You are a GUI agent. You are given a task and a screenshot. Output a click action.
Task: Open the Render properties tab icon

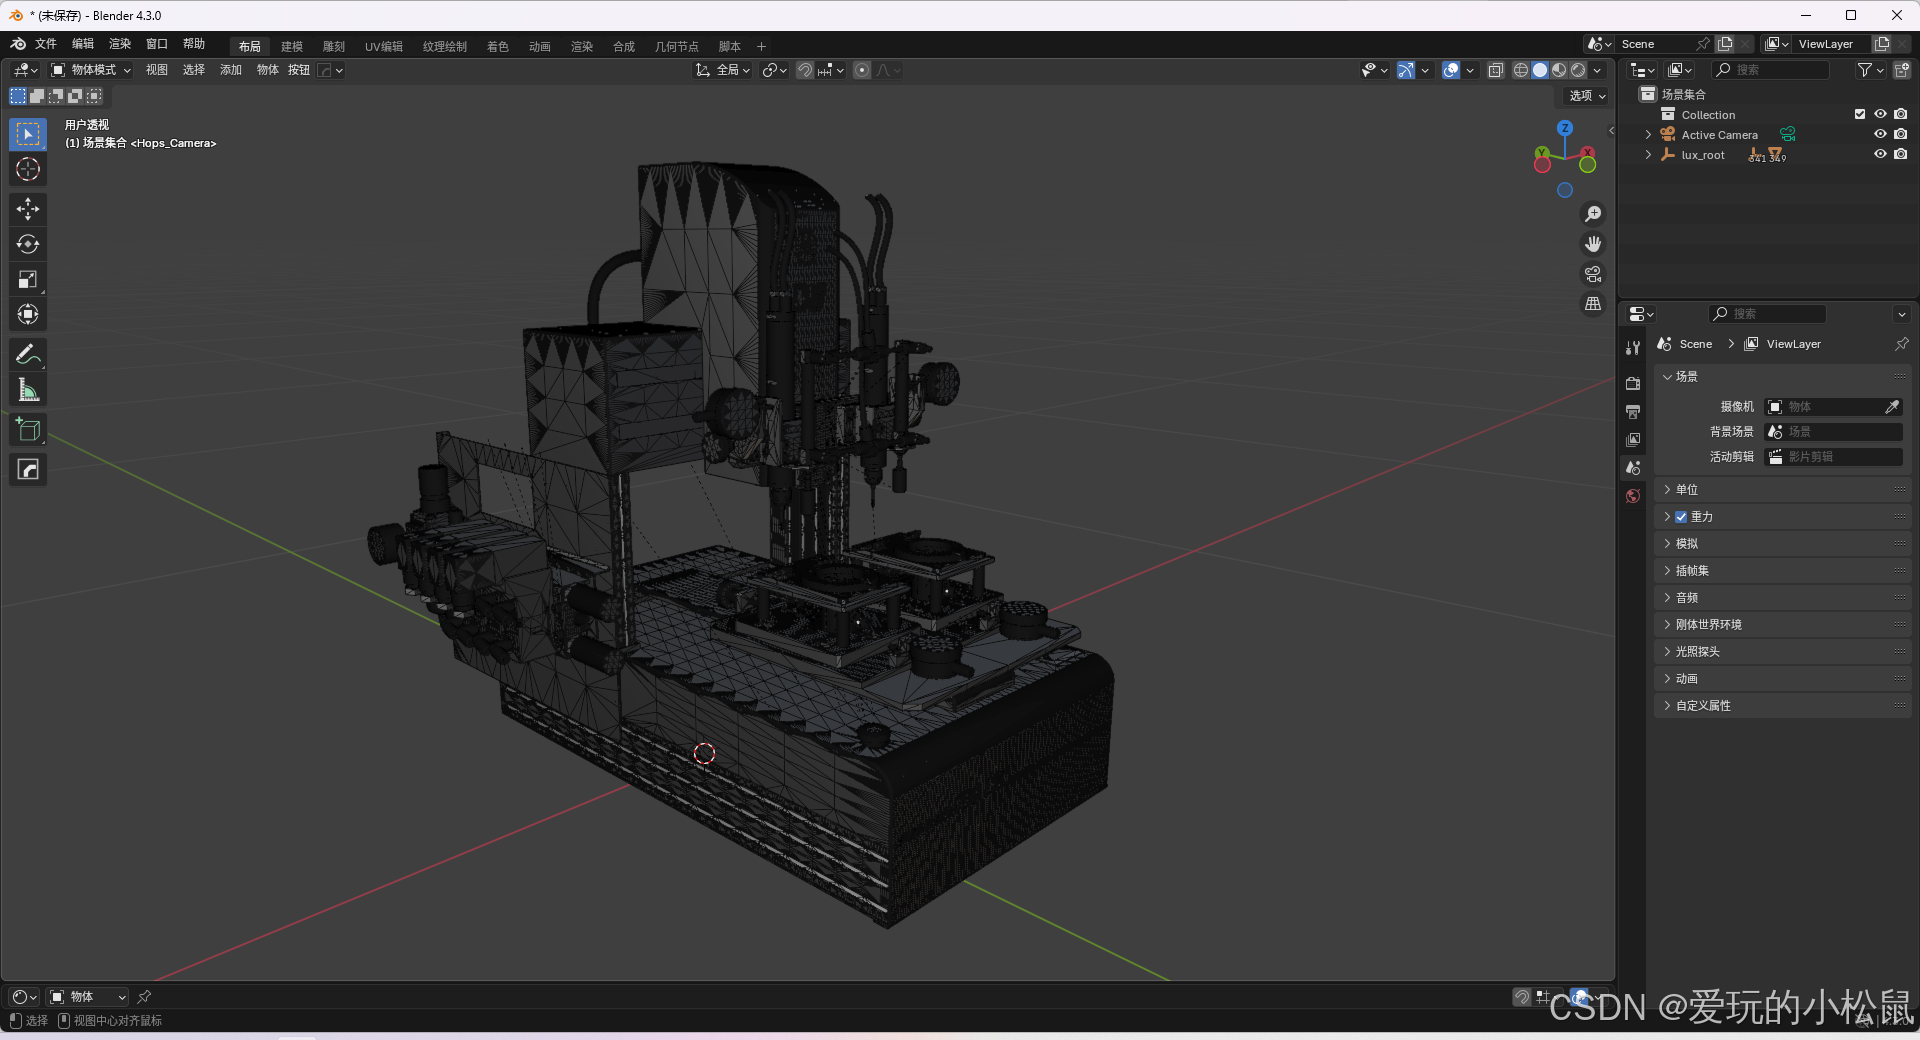[x=1633, y=383]
